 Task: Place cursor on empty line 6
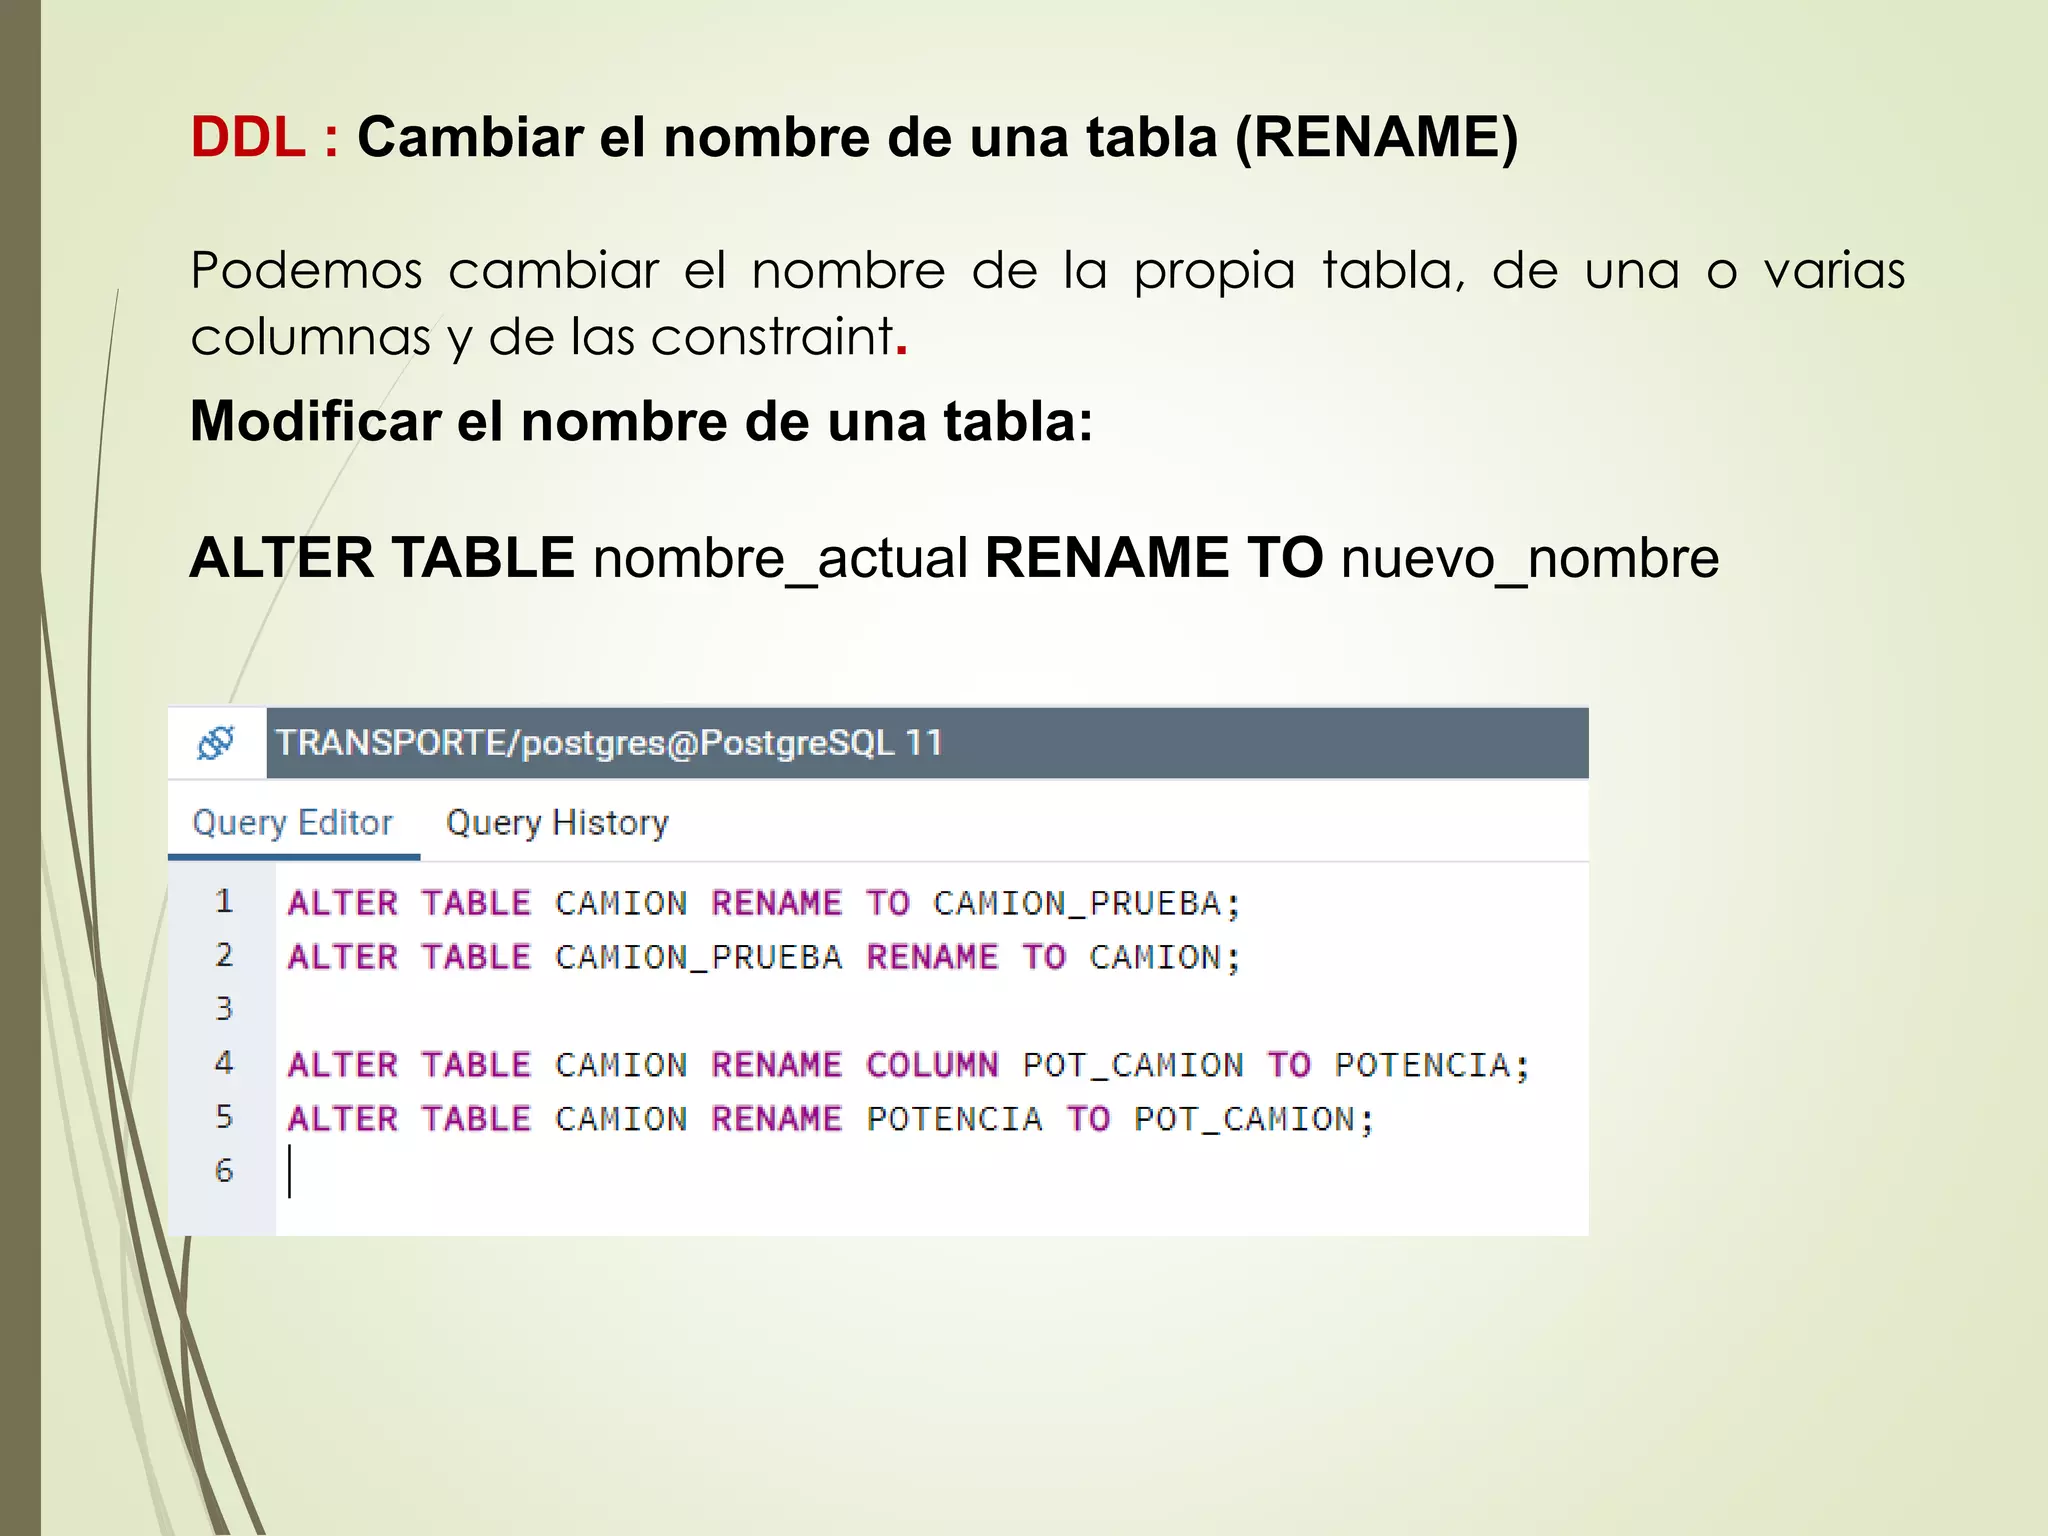click(x=930, y=1171)
